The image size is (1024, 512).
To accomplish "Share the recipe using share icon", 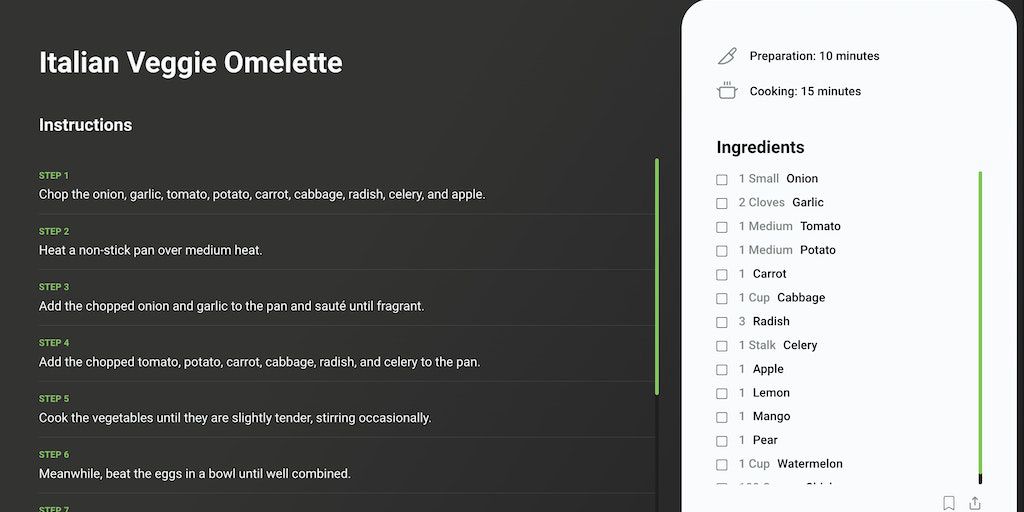I will click(975, 502).
